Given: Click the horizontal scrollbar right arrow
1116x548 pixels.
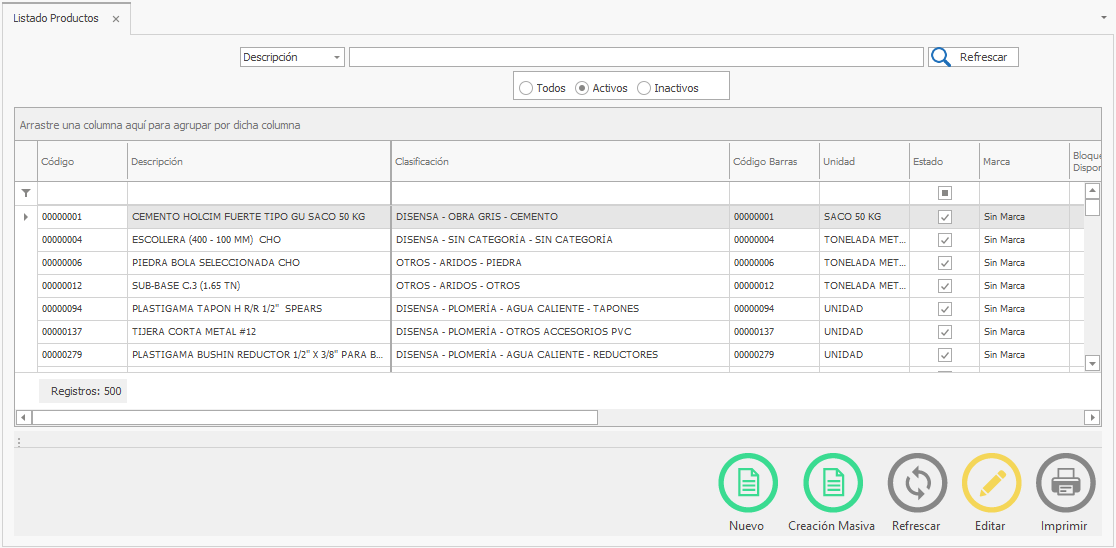Looking at the screenshot, I should tap(1093, 417).
